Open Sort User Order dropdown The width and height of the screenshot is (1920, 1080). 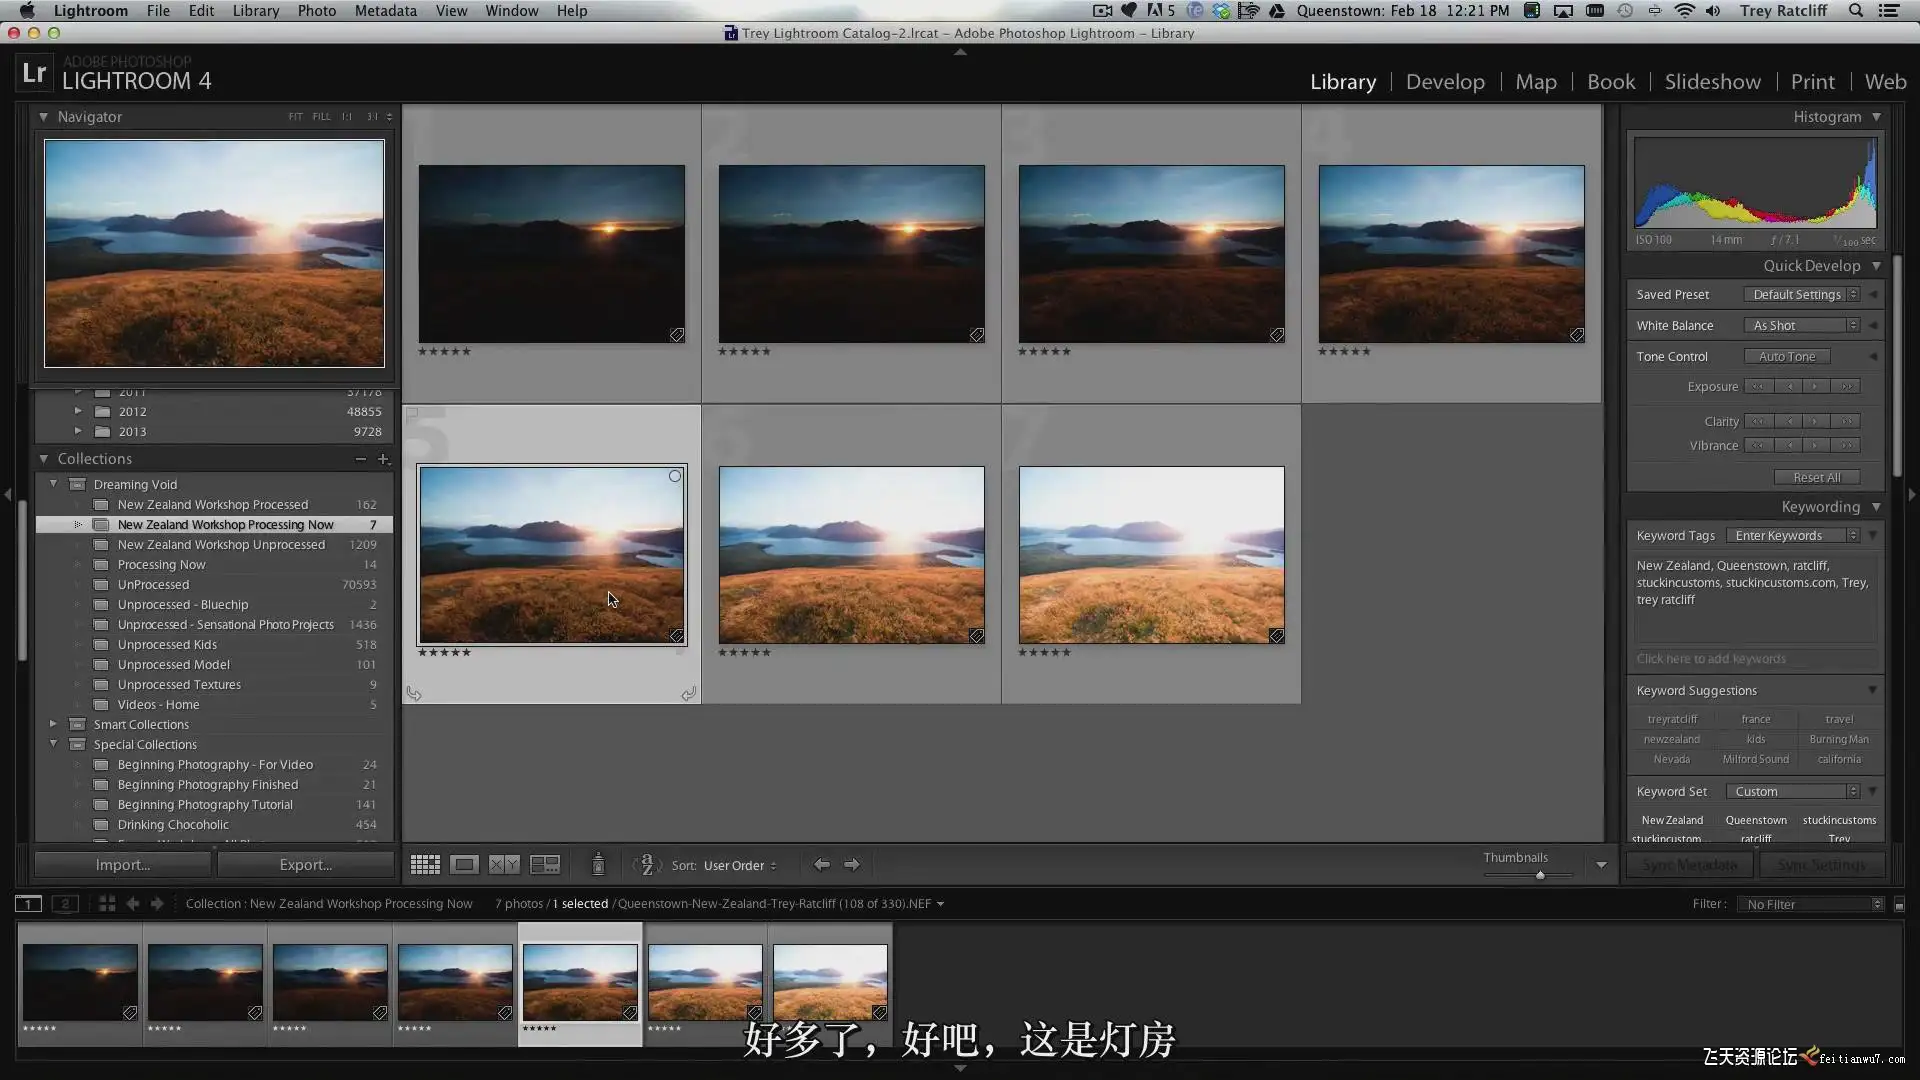tap(740, 866)
